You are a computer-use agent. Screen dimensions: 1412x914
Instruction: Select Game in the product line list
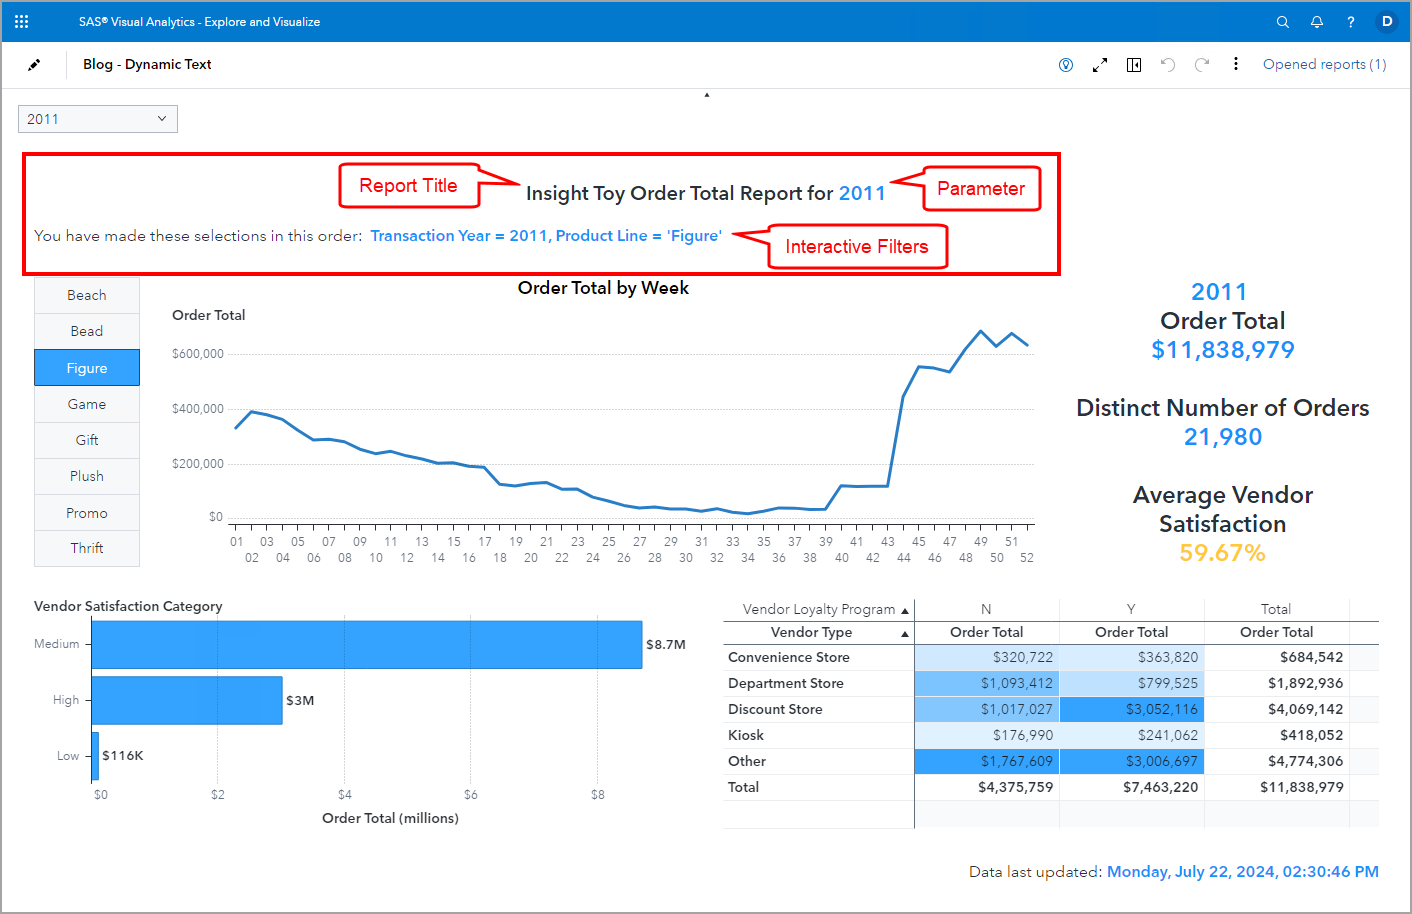(x=86, y=403)
